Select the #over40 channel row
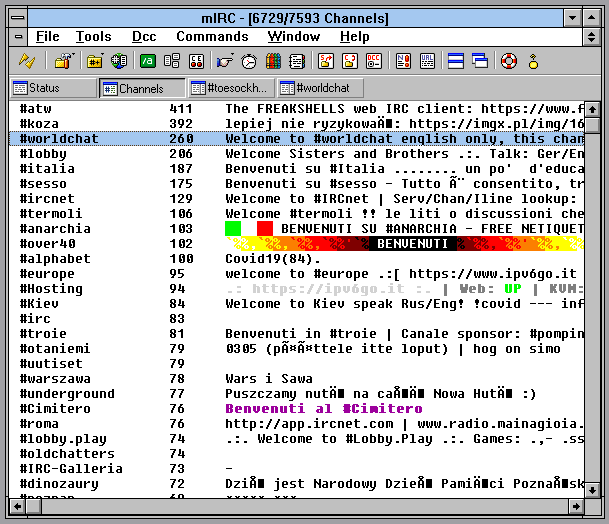Image resolution: width=609 pixels, height=524 pixels. (297, 244)
